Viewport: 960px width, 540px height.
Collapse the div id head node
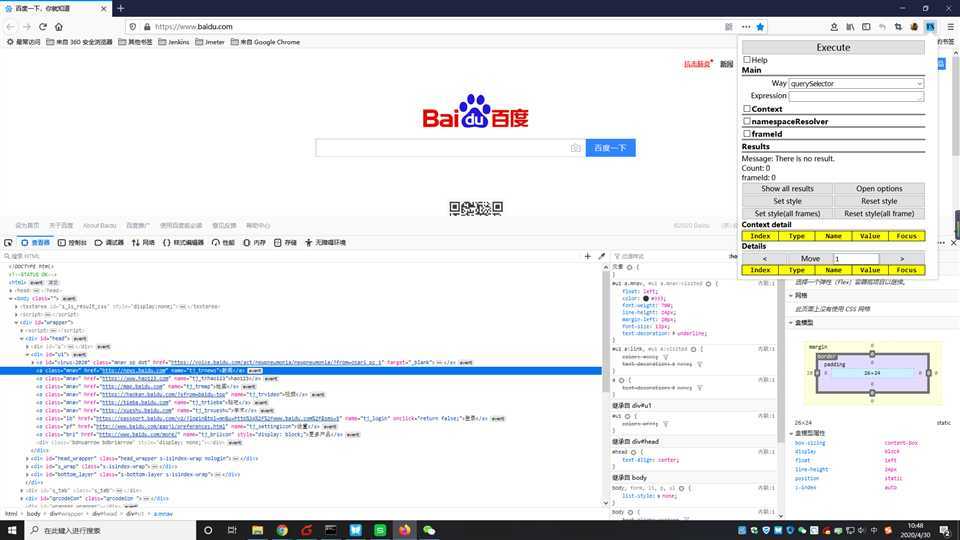22,339
